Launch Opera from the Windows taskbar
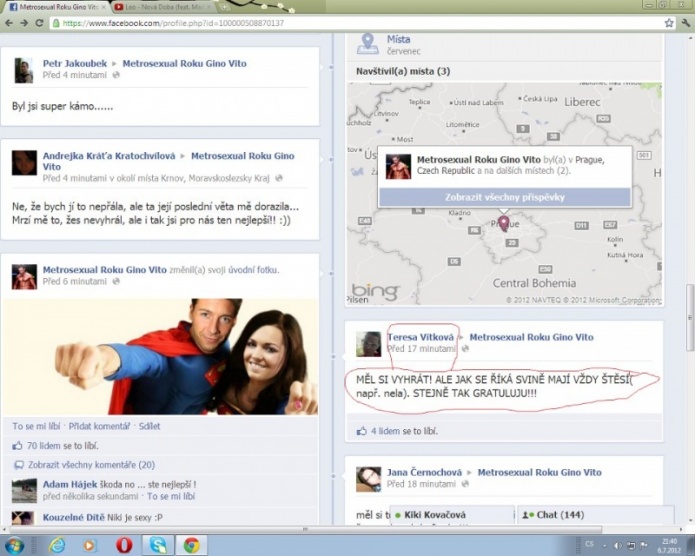The width and height of the screenshot is (695, 556). 124,545
